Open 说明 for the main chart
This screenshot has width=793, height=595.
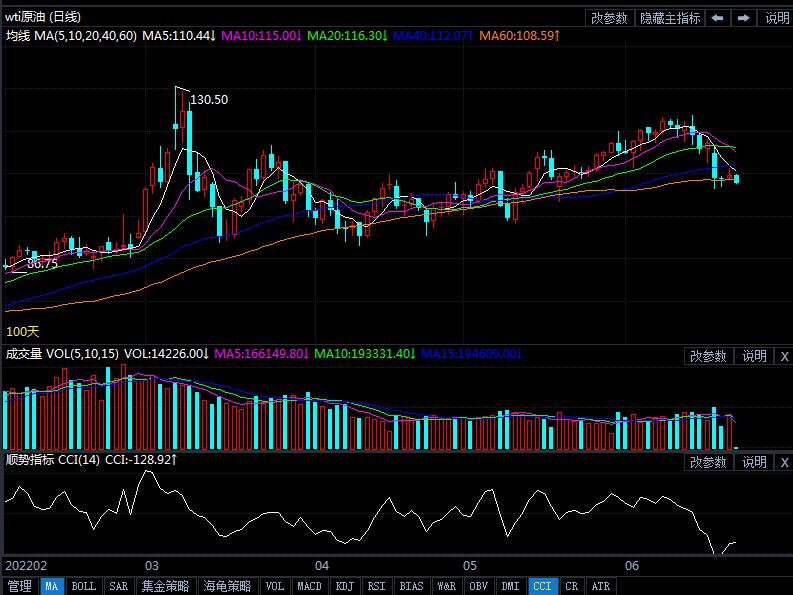[x=776, y=18]
